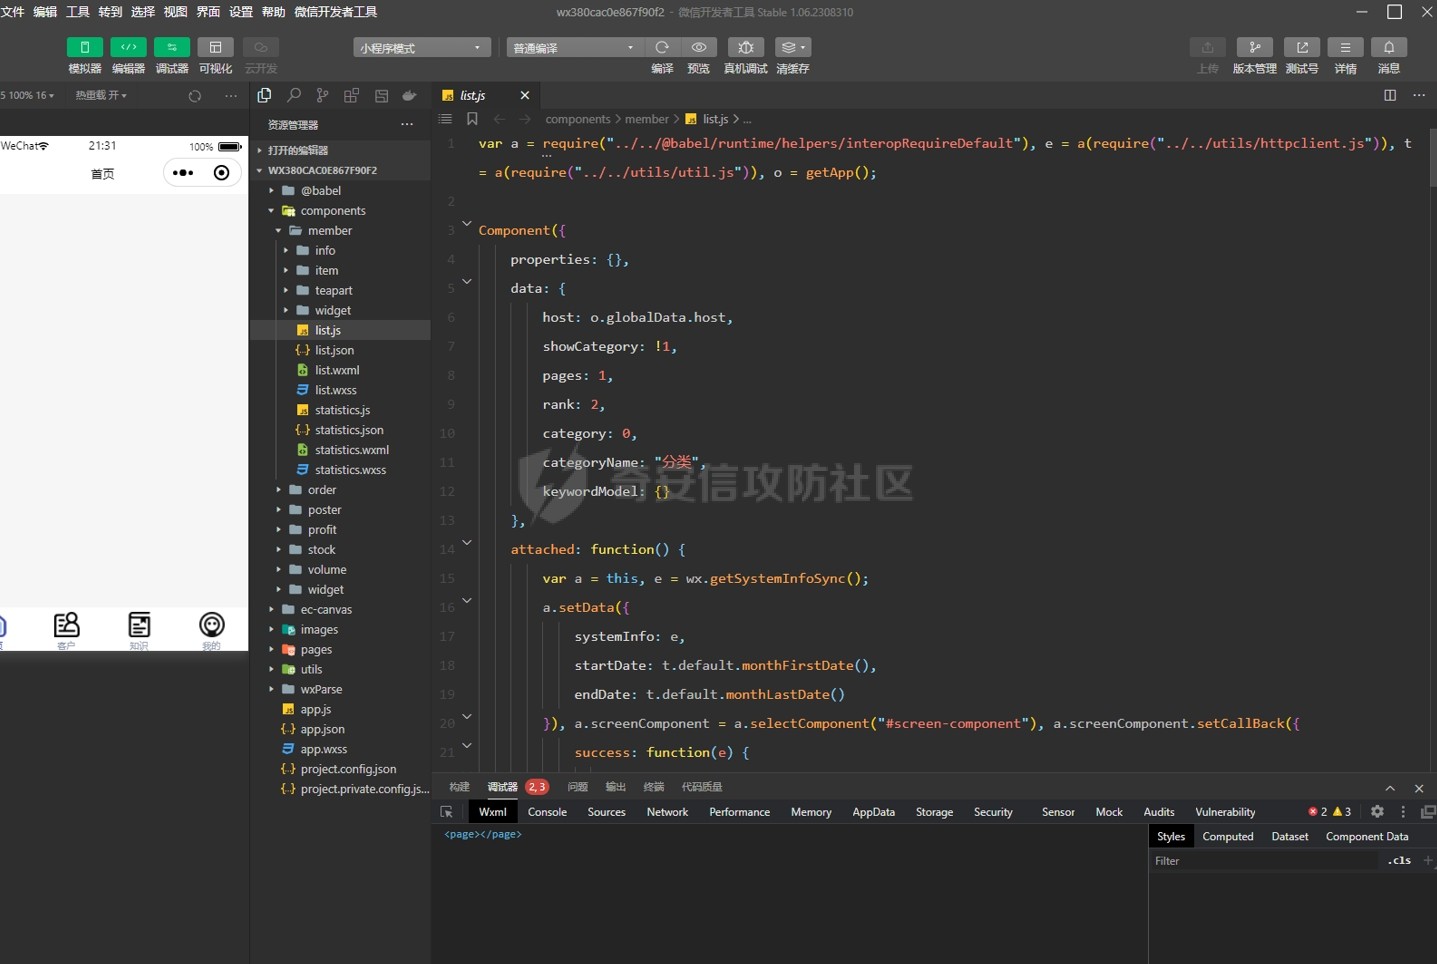Toggle the 模拟器 simulator panel button
This screenshot has width=1437, height=964.
85,47
